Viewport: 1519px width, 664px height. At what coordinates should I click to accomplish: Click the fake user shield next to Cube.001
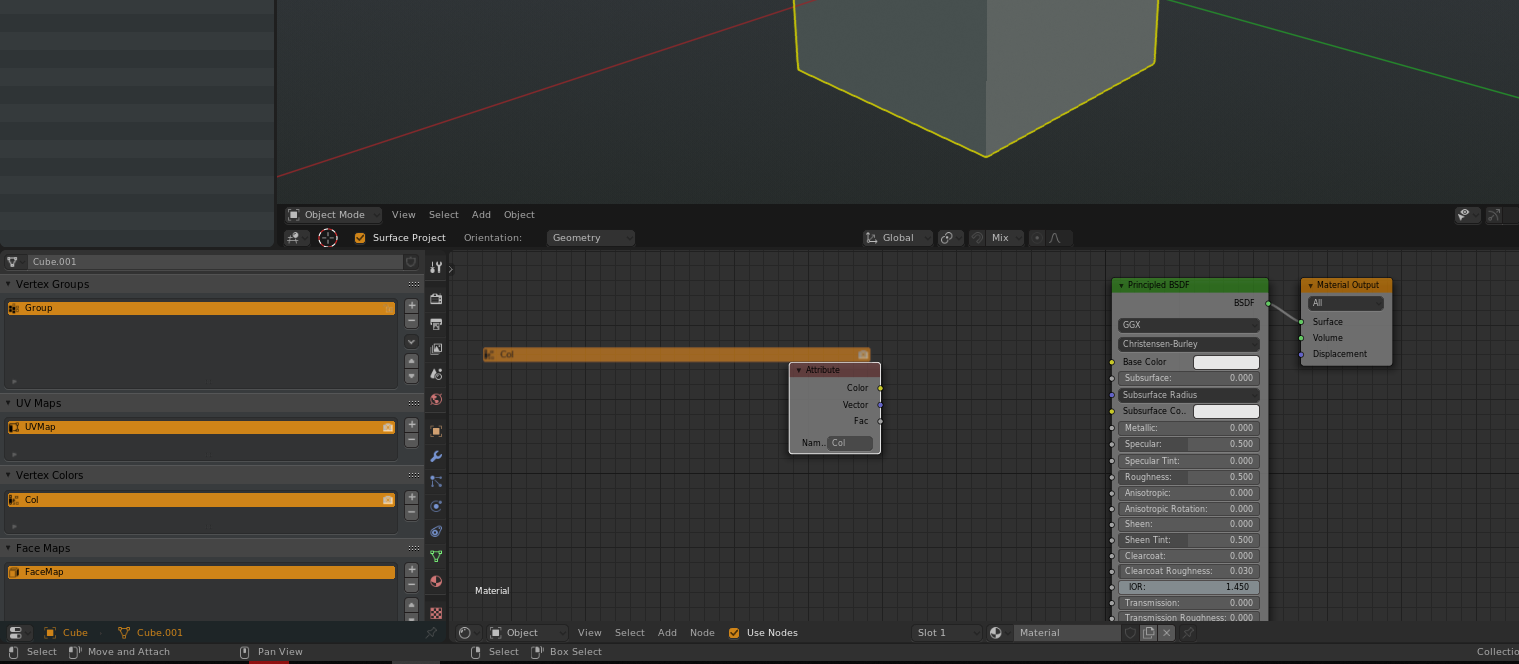point(410,262)
